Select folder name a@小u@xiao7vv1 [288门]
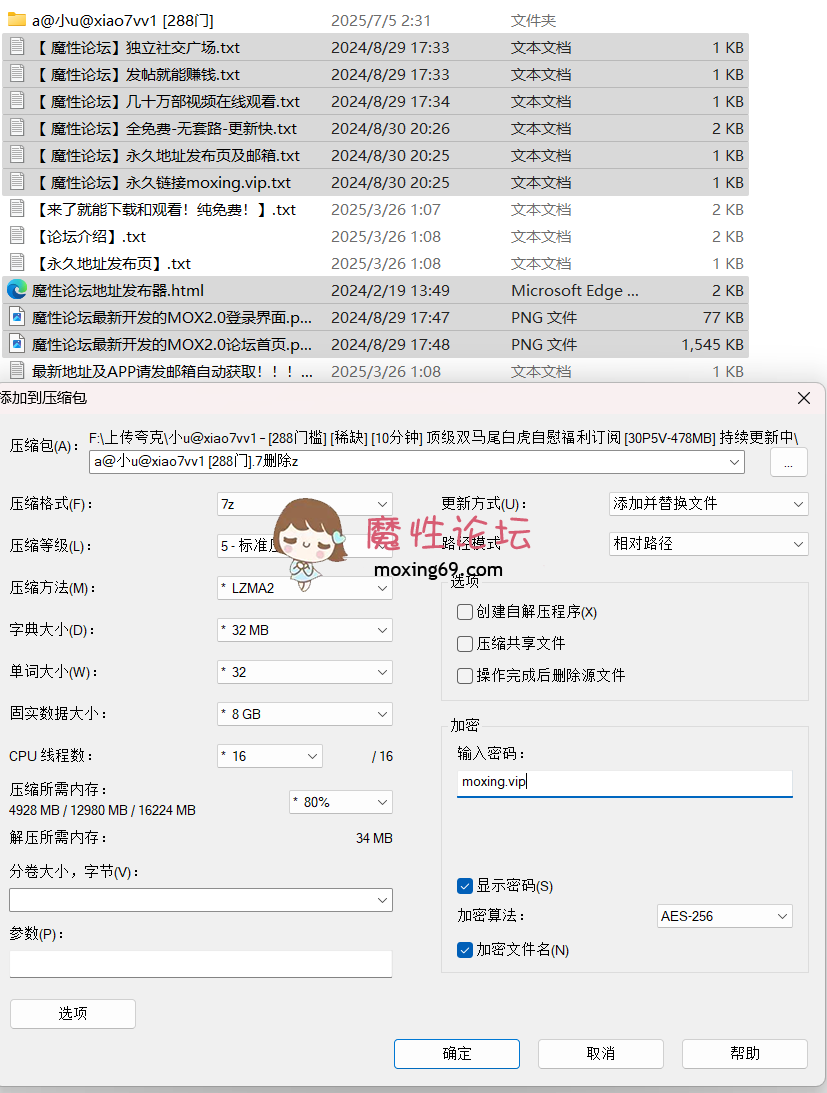 [x=123, y=21]
